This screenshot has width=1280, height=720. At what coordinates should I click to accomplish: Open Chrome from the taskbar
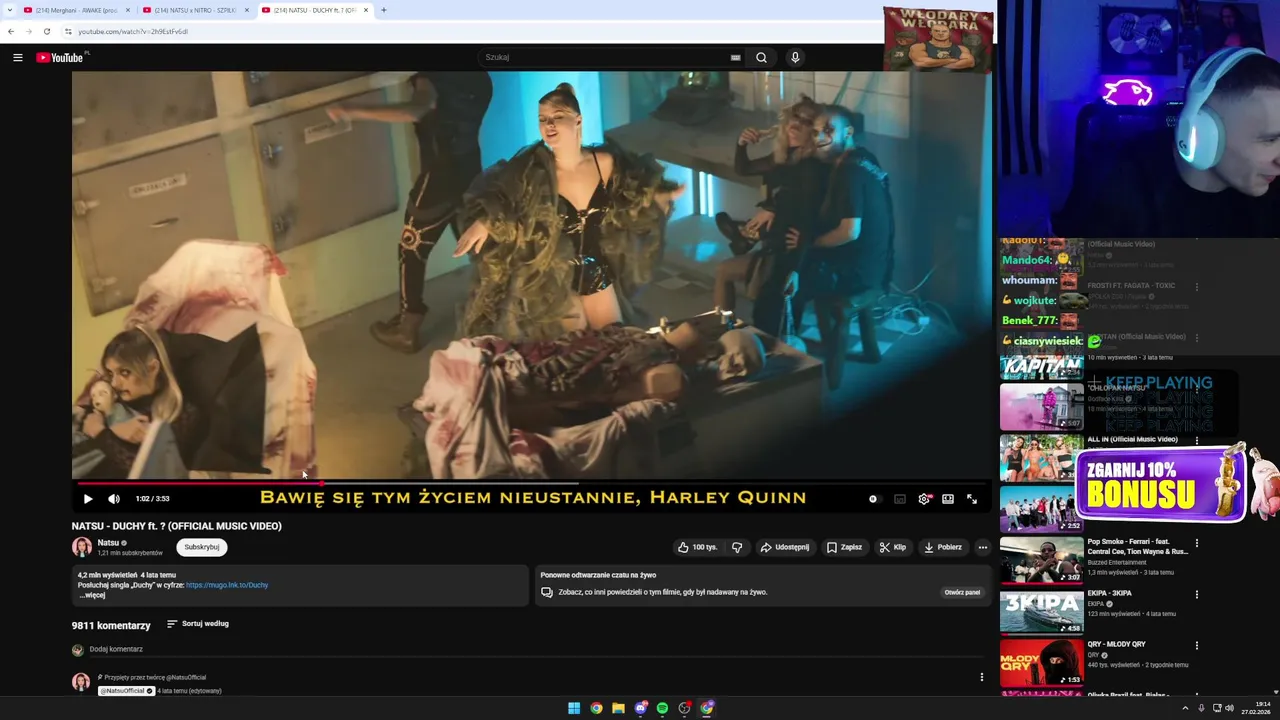pyautogui.click(x=596, y=708)
